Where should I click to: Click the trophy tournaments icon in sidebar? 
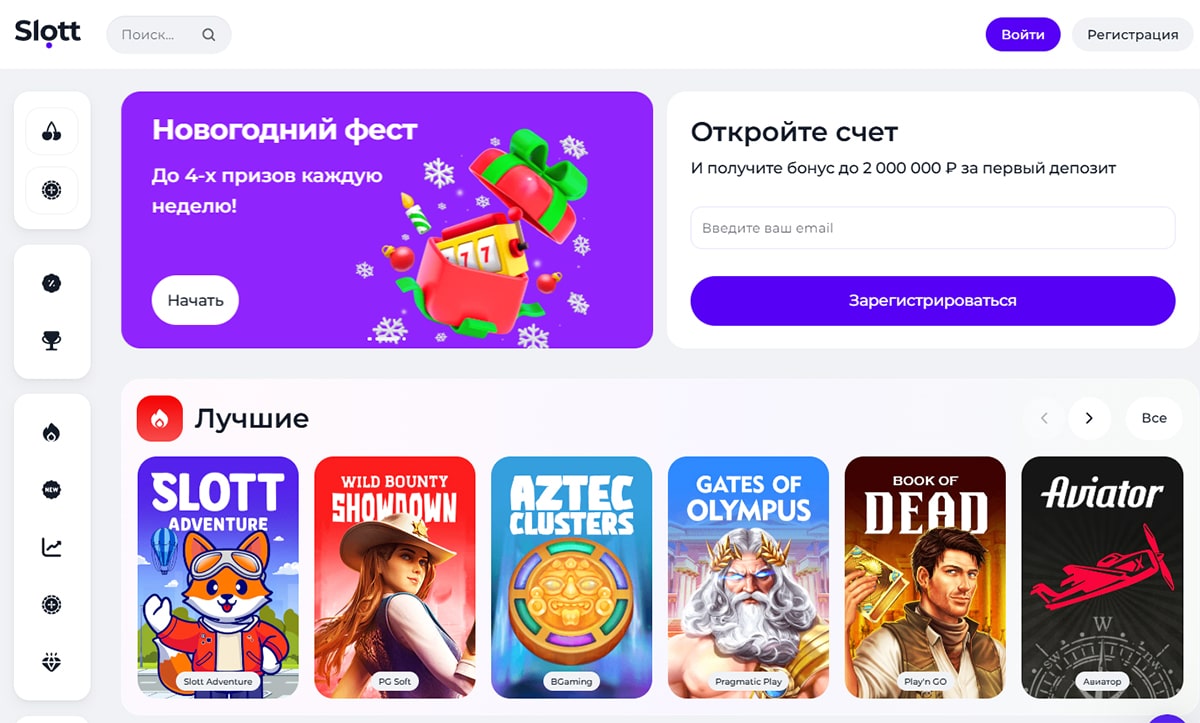tap(52, 342)
